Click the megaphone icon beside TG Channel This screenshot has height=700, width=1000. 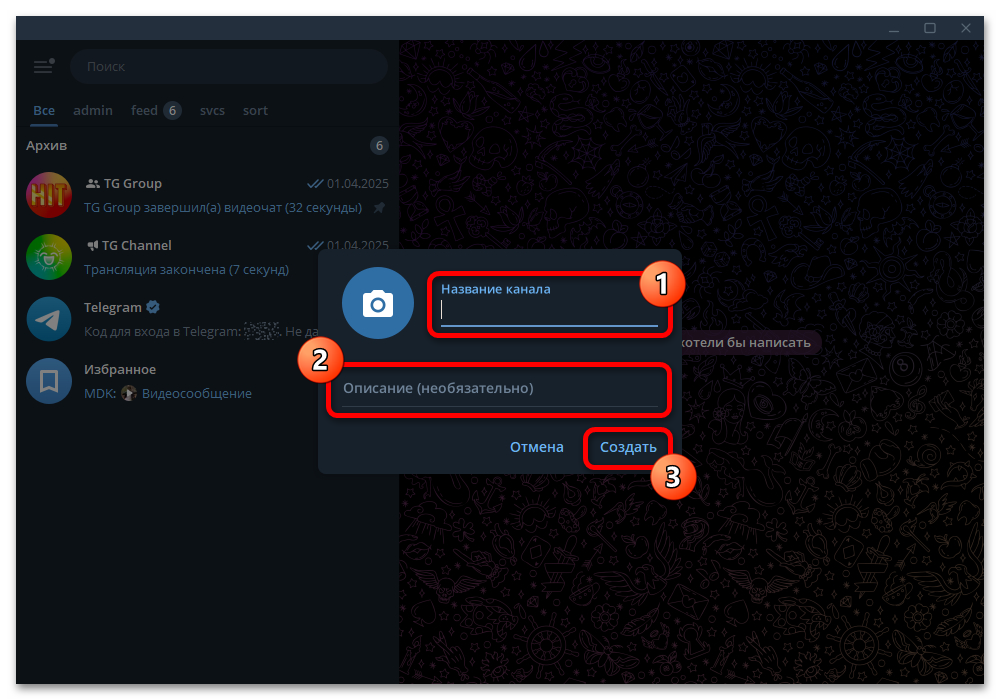pos(92,245)
